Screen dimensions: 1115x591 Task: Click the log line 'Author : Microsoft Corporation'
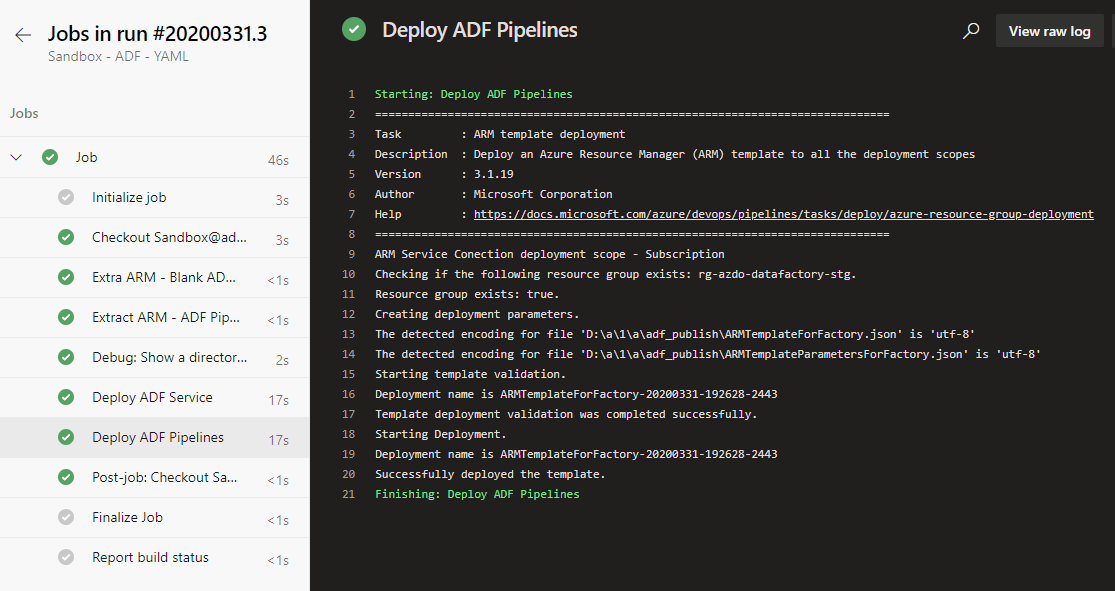pyautogui.click(x=494, y=193)
